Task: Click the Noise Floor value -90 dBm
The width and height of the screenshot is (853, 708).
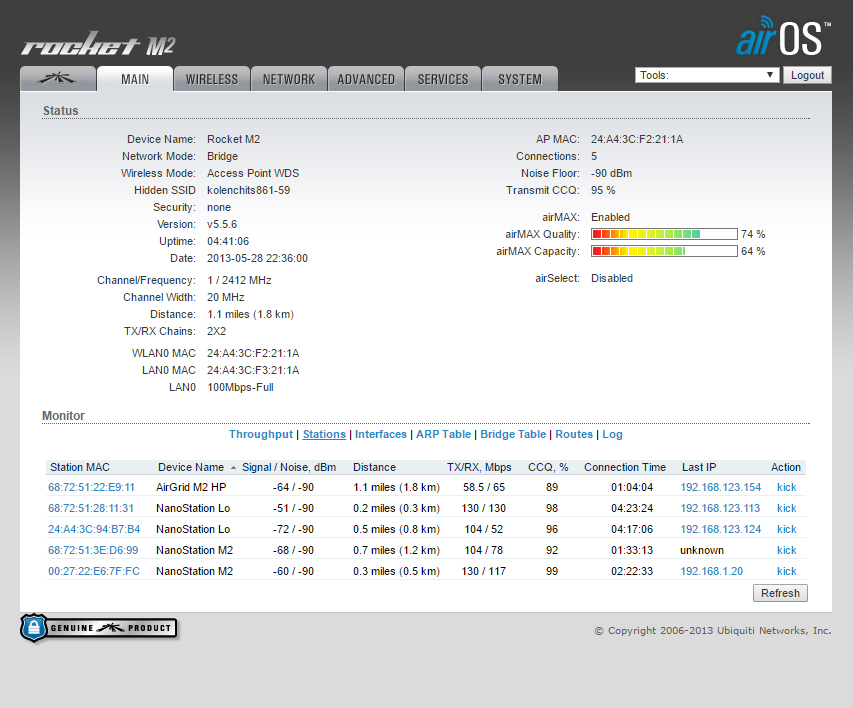Action: [611, 173]
